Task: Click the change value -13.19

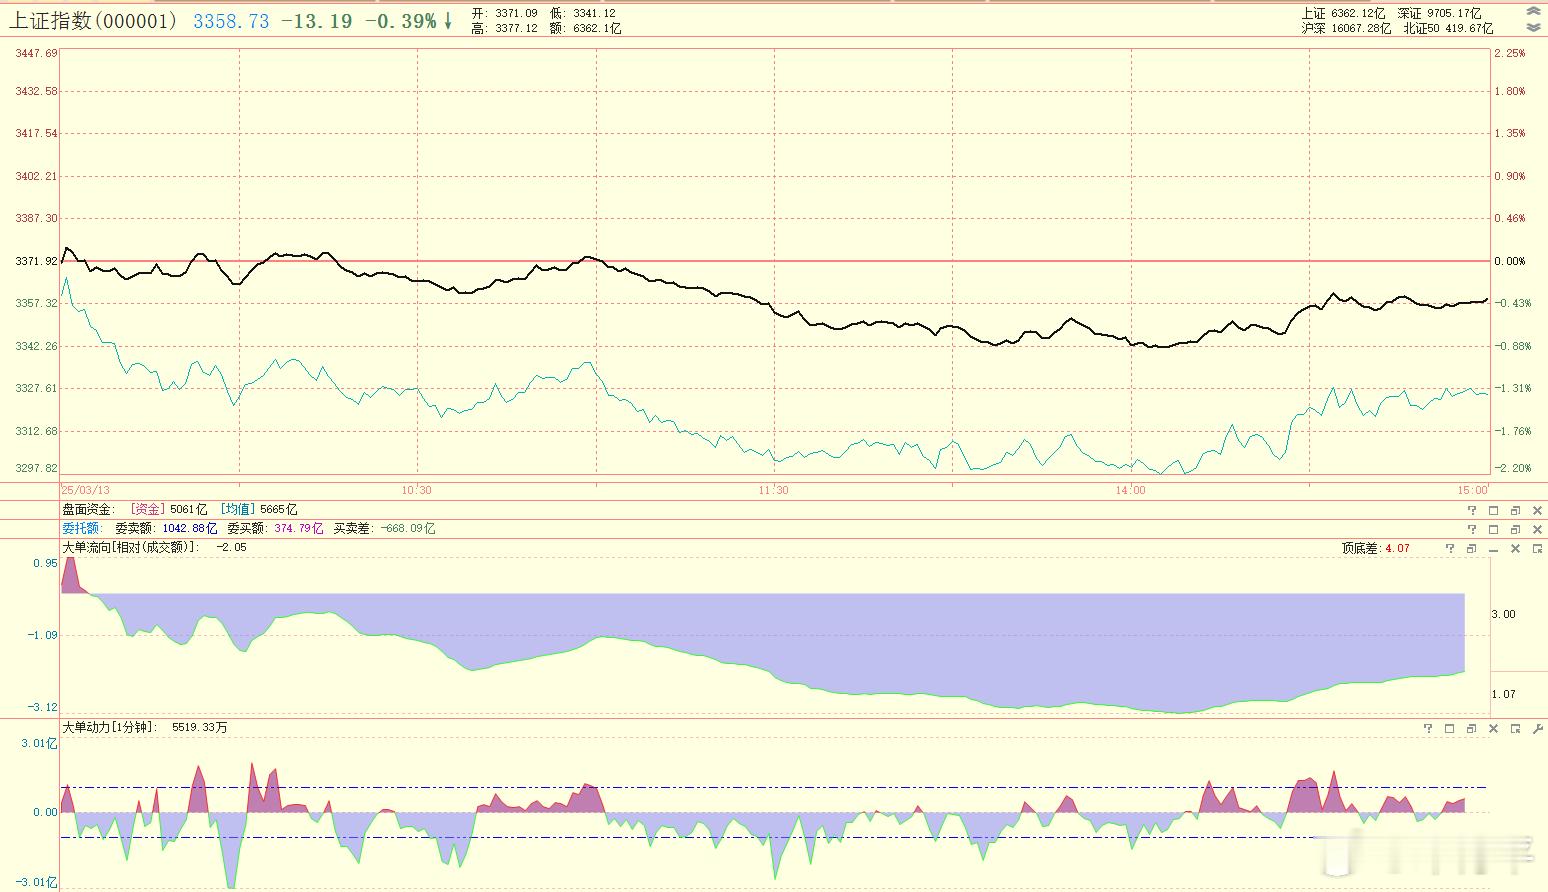Action: pos(317,21)
